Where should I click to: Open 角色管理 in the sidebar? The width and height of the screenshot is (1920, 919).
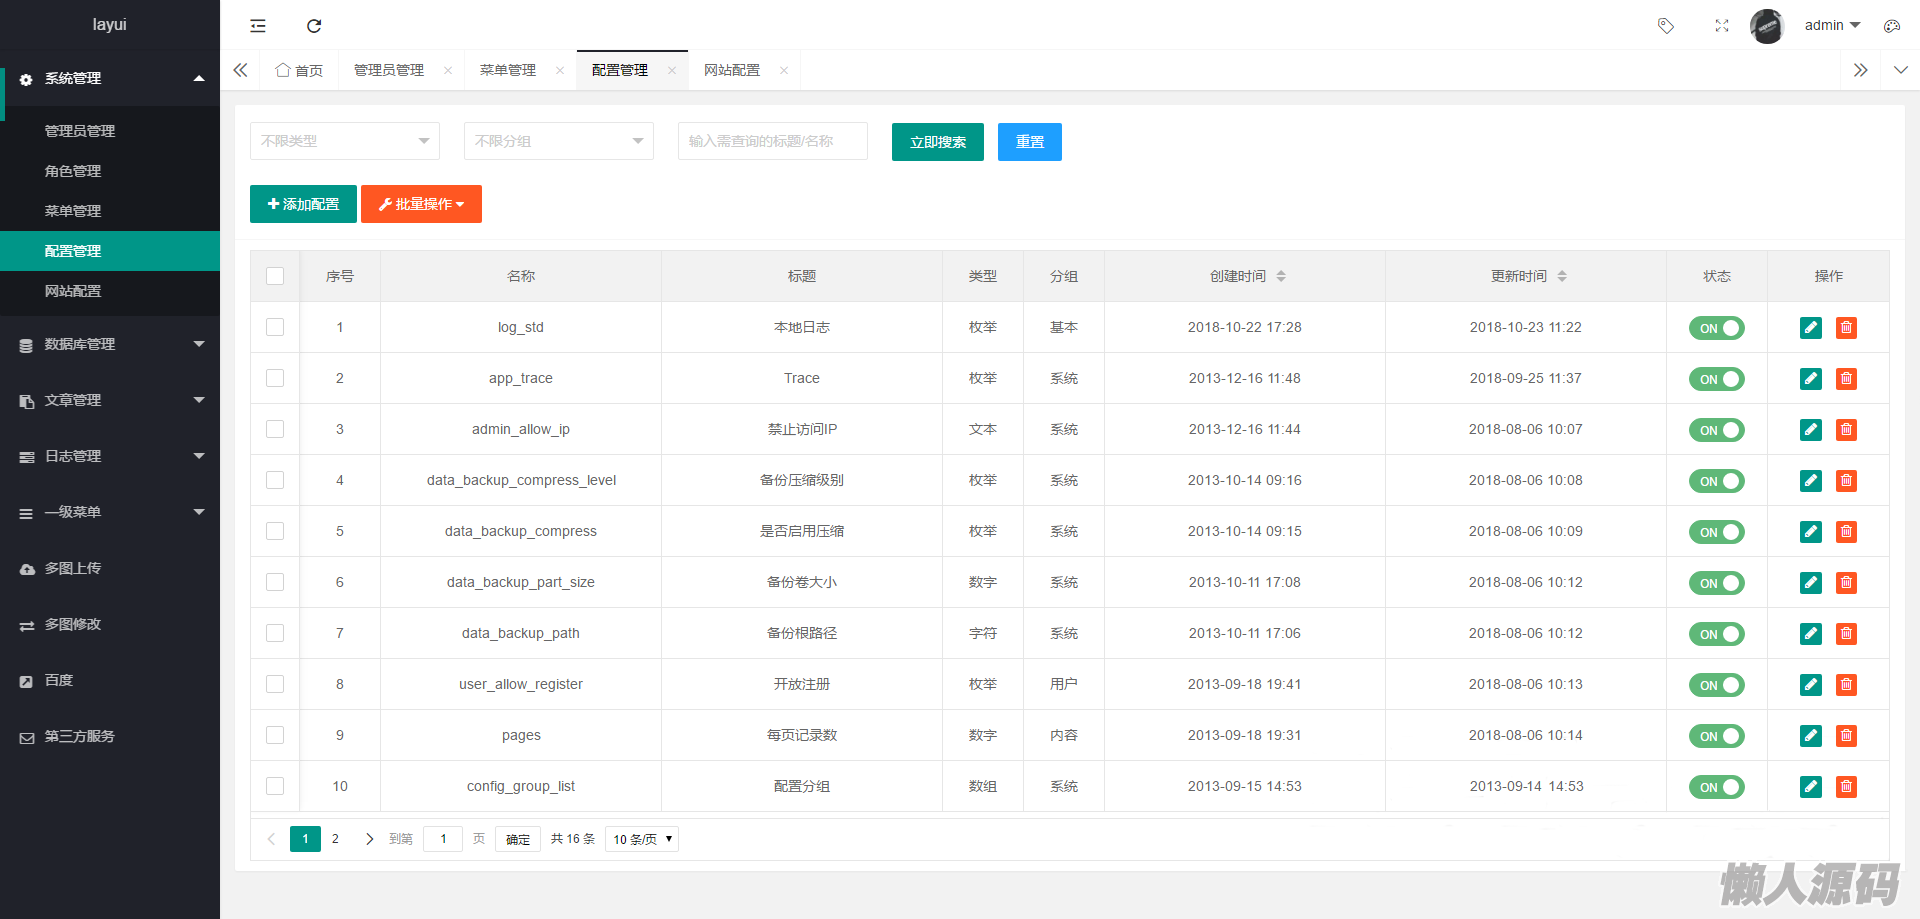[73, 171]
